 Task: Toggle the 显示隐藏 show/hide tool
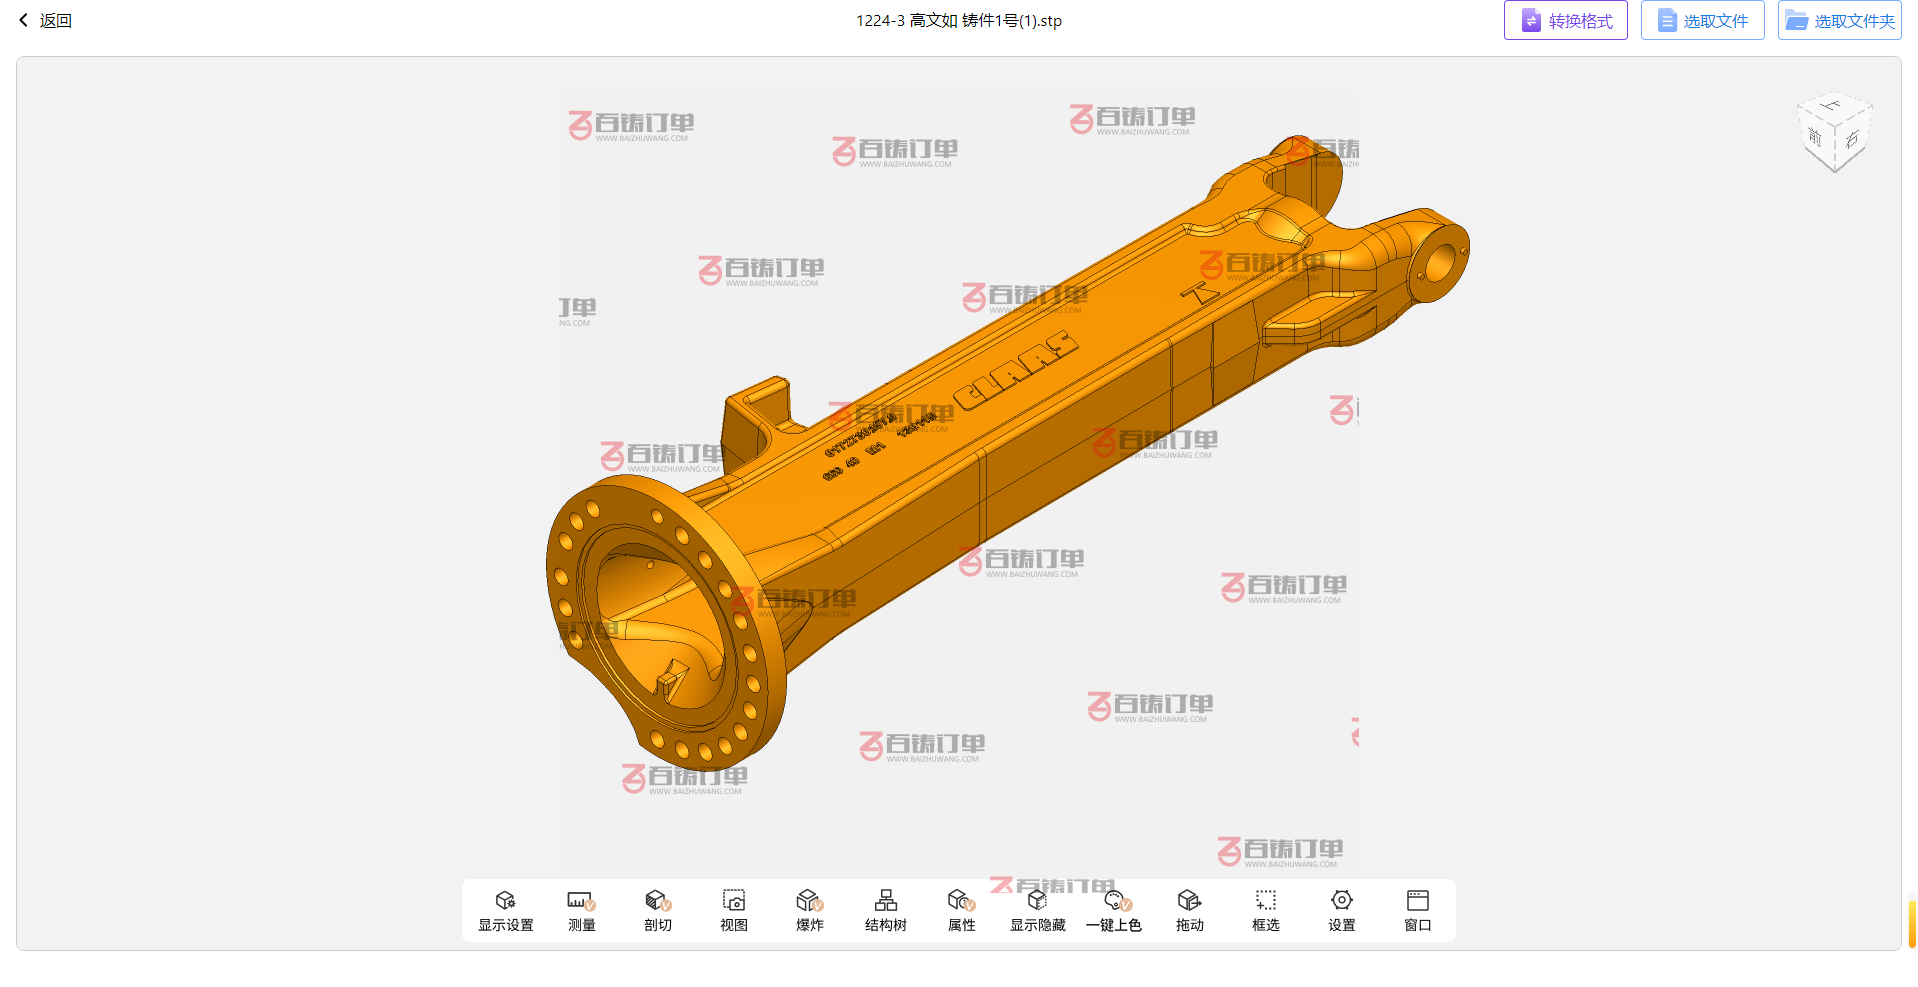tap(1037, 910)
